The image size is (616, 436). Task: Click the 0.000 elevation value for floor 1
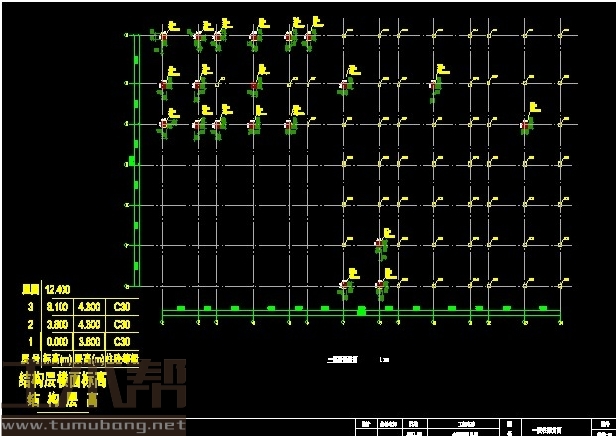point(58,341)
